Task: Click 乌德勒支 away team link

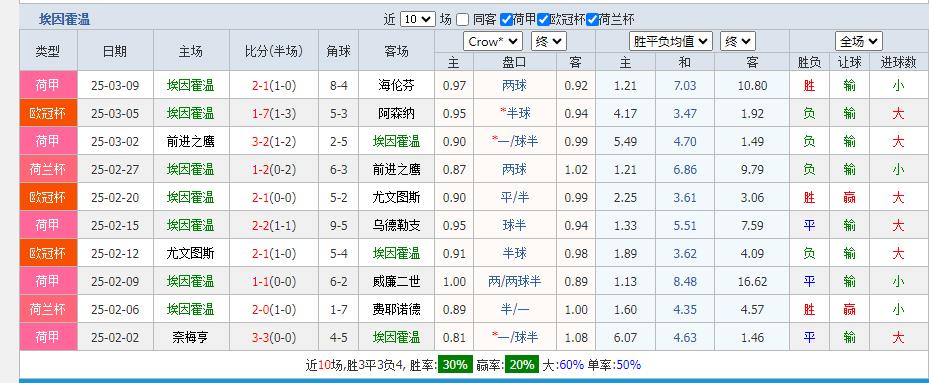Action: tap(396, 225)
